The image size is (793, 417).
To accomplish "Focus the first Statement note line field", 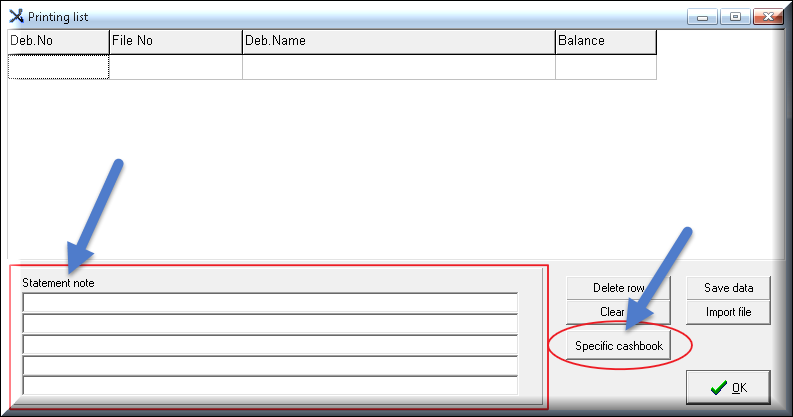I will (x=270, y=303).
